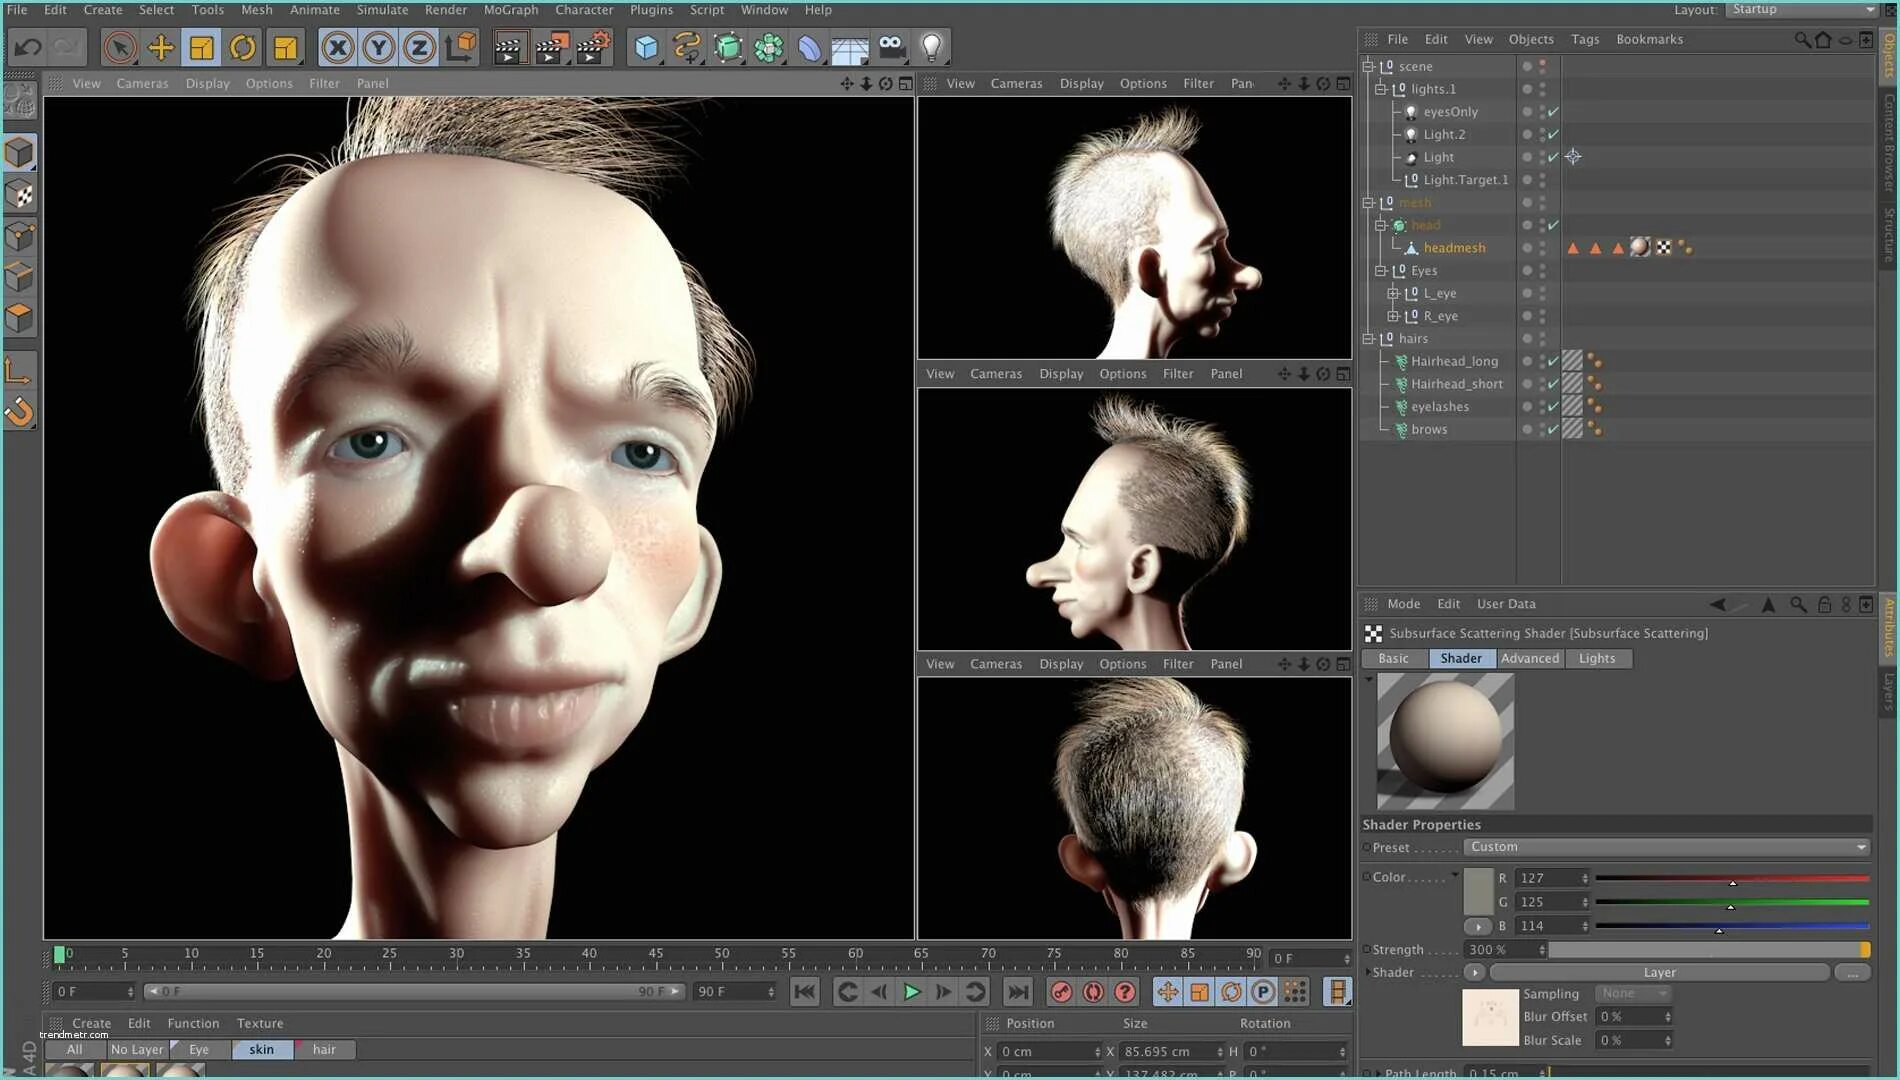Add a Camera object

[891, 47]
